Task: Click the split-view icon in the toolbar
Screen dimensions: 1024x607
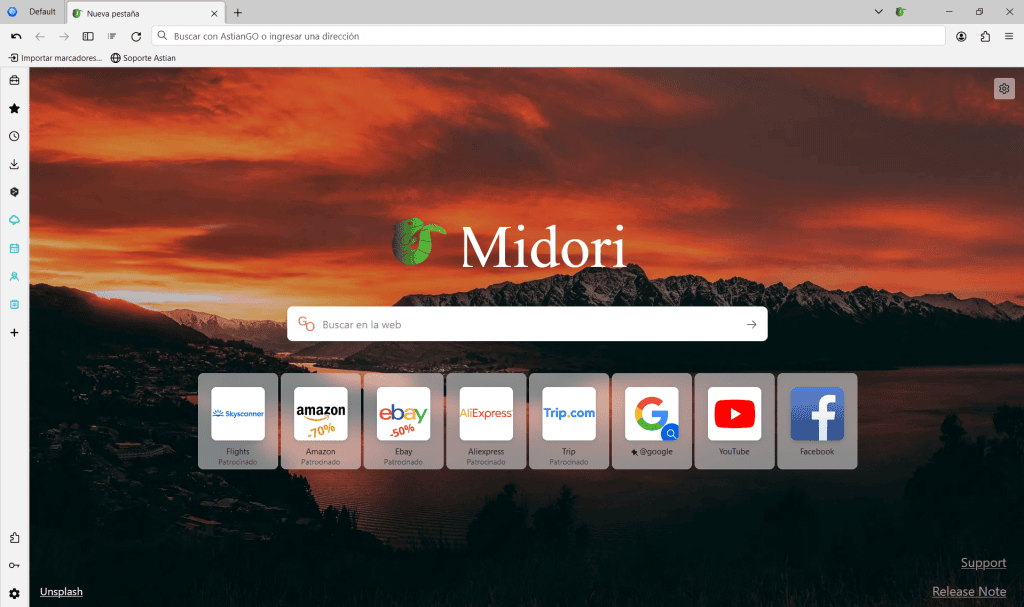Action: tap(88, 36)
